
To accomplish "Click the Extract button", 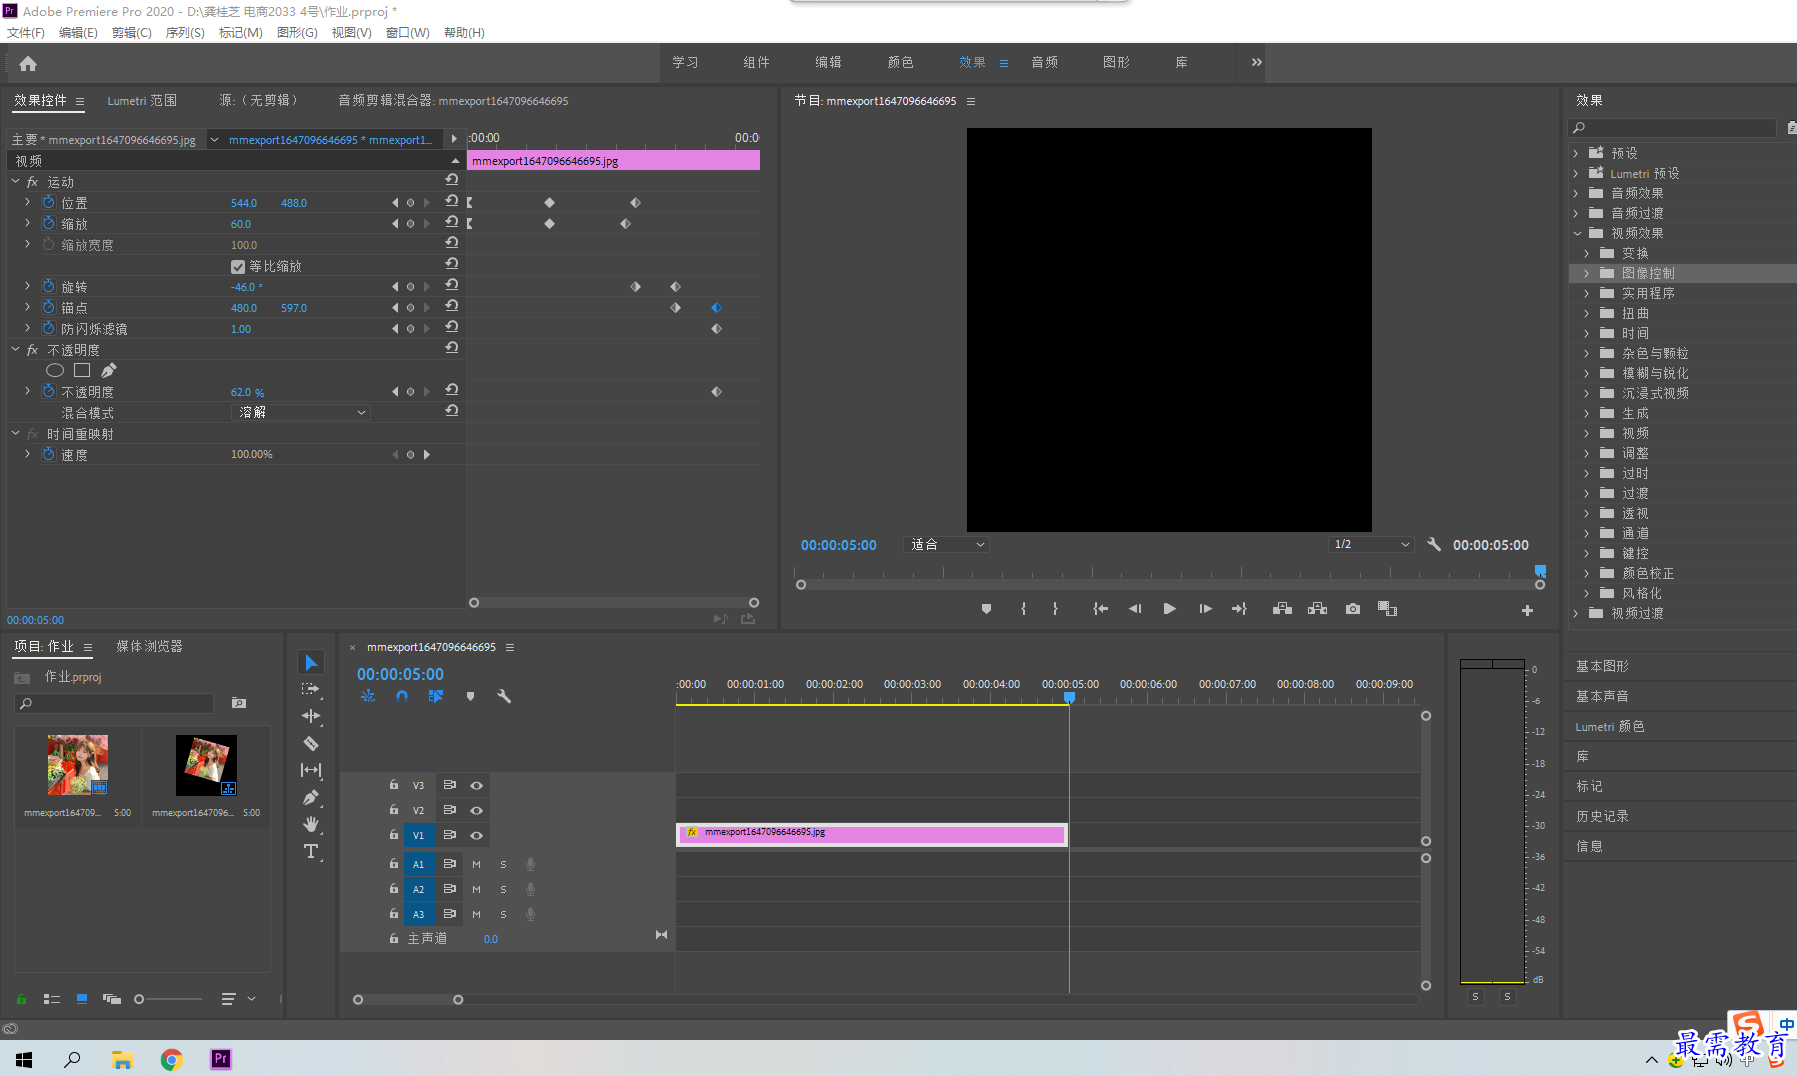I will pyautogui.click(x=1317, y=609).
